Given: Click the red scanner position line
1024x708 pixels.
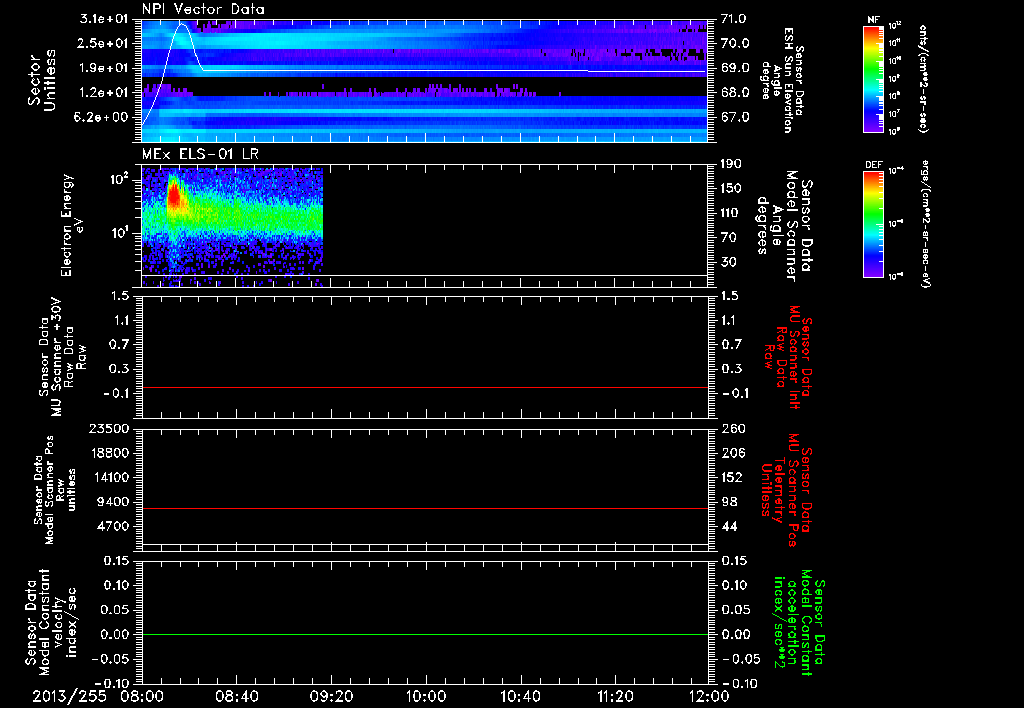Looking at the screenshot, I should coord(425,509).
